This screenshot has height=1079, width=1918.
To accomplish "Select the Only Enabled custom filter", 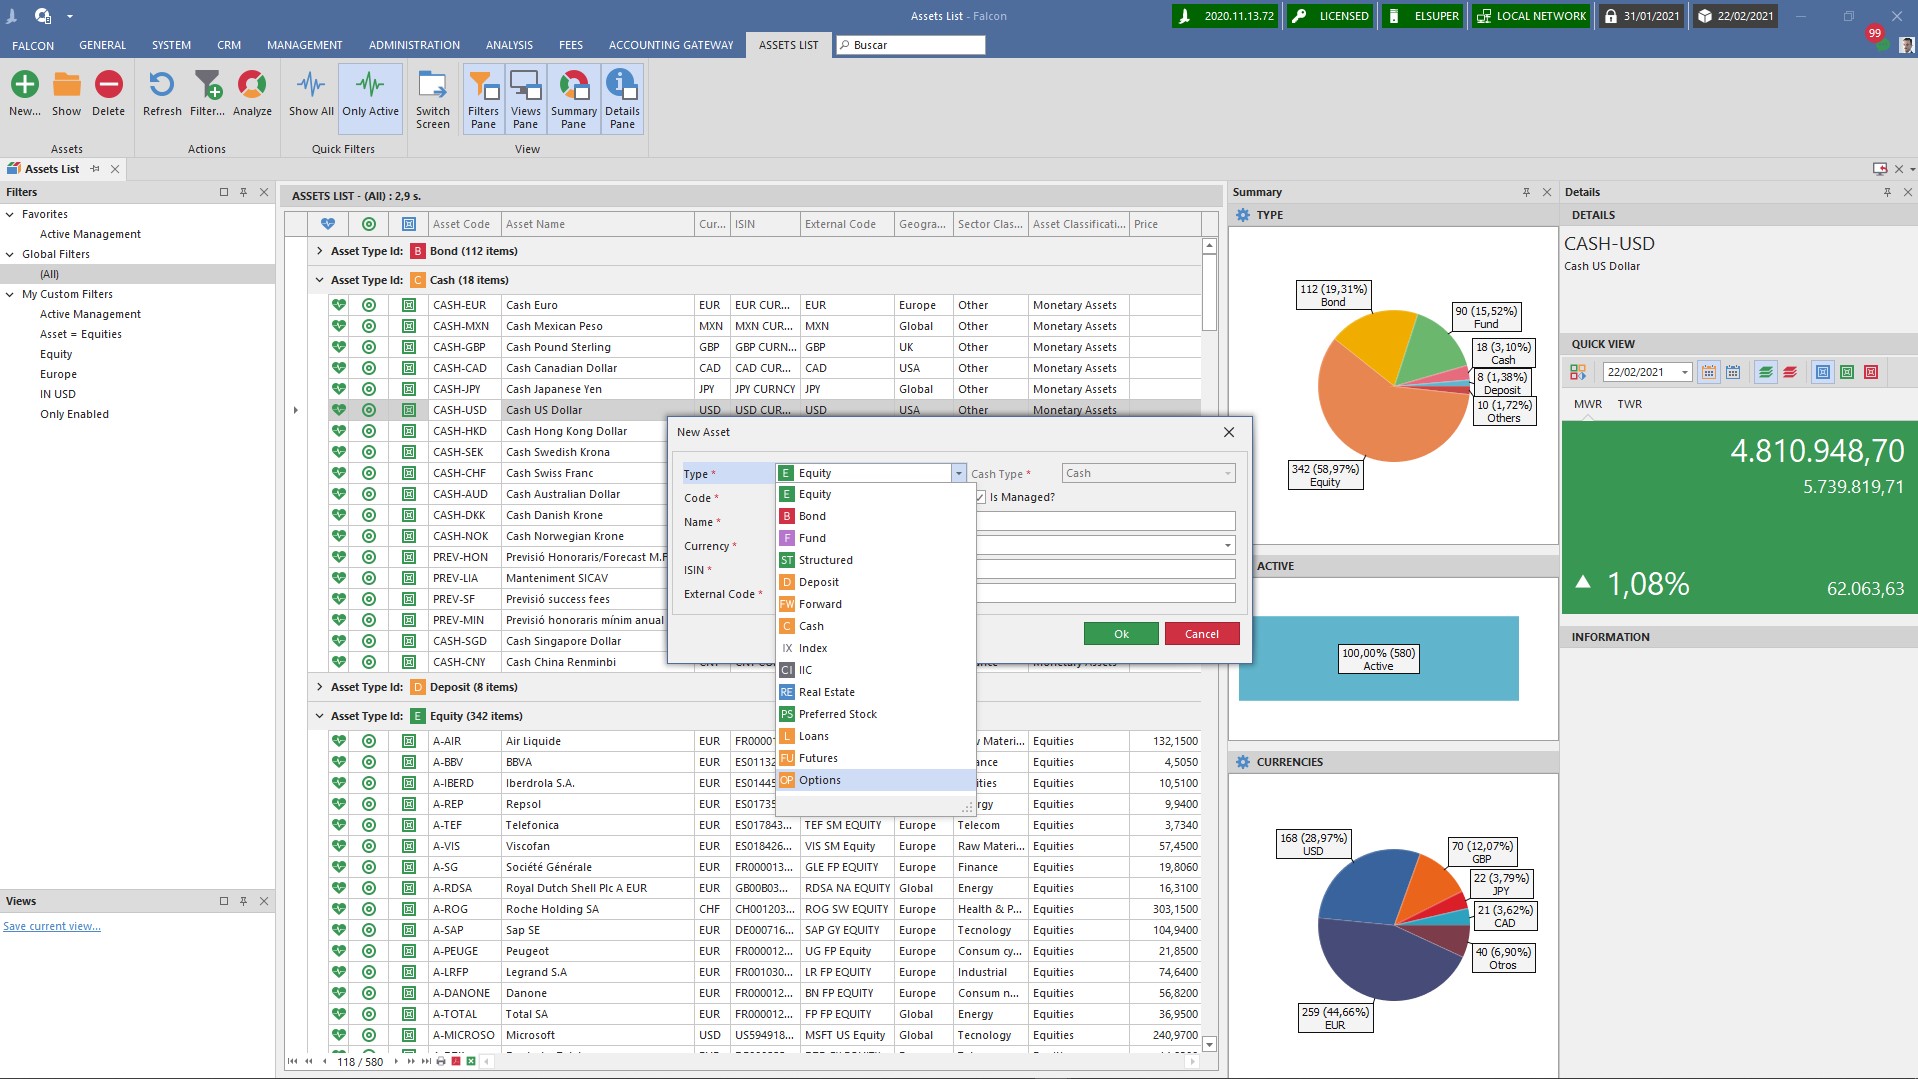I will pos(74,414).
